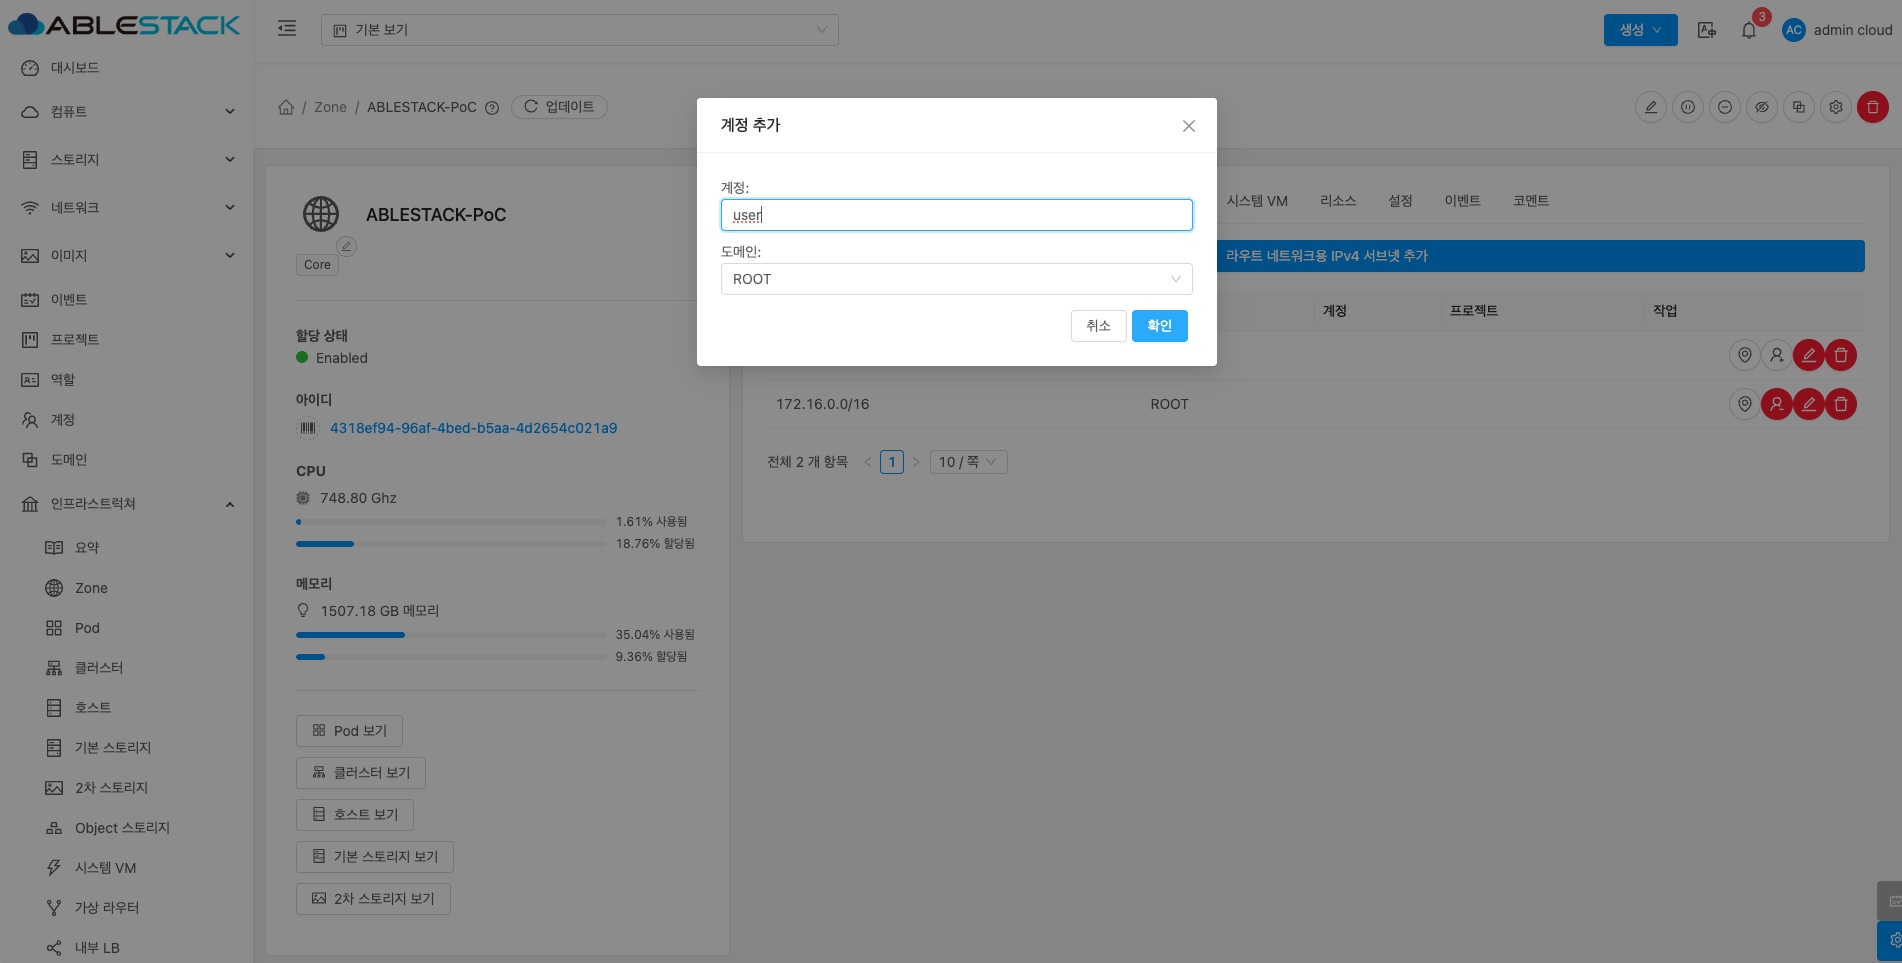Image resolution: width=1902 pixels, height=963 pixels.
Task: Click the CPU 사용됨 usage progress bar
Action: pyautogui.click(x=450, y=522)
